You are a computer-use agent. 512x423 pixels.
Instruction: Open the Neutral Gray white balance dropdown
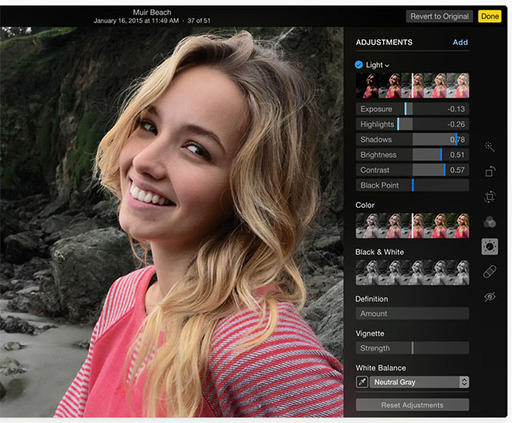click(x=419, y=382)
